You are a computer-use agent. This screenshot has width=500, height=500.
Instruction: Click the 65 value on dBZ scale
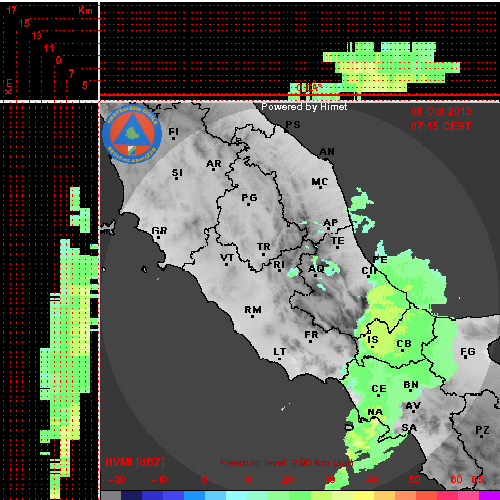[x=477, y=480]
